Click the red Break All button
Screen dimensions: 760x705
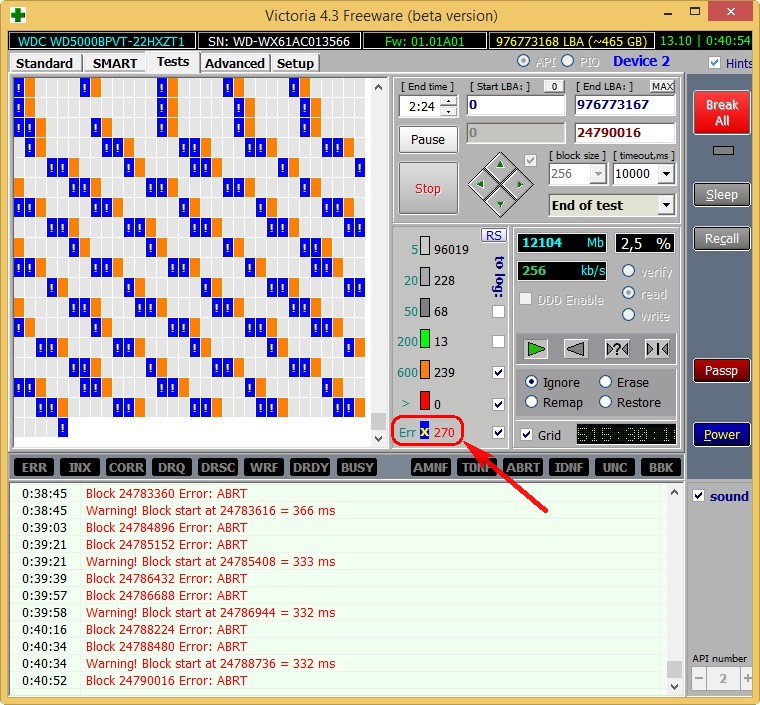[x=722, y=112]
